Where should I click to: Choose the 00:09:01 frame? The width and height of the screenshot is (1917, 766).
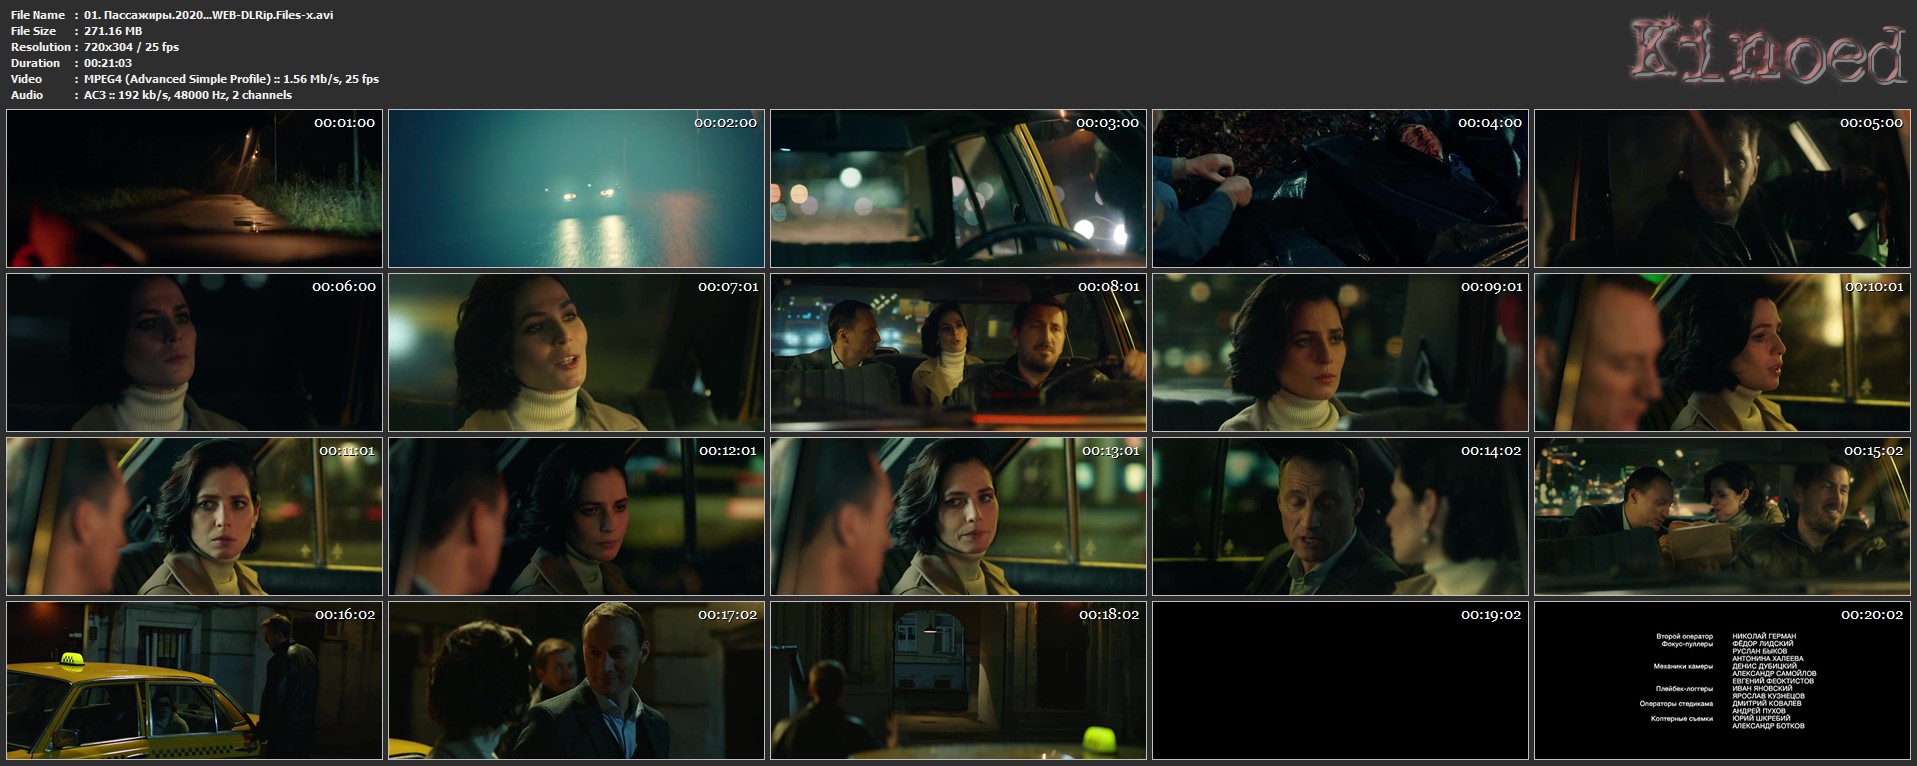pos(1340,352)
